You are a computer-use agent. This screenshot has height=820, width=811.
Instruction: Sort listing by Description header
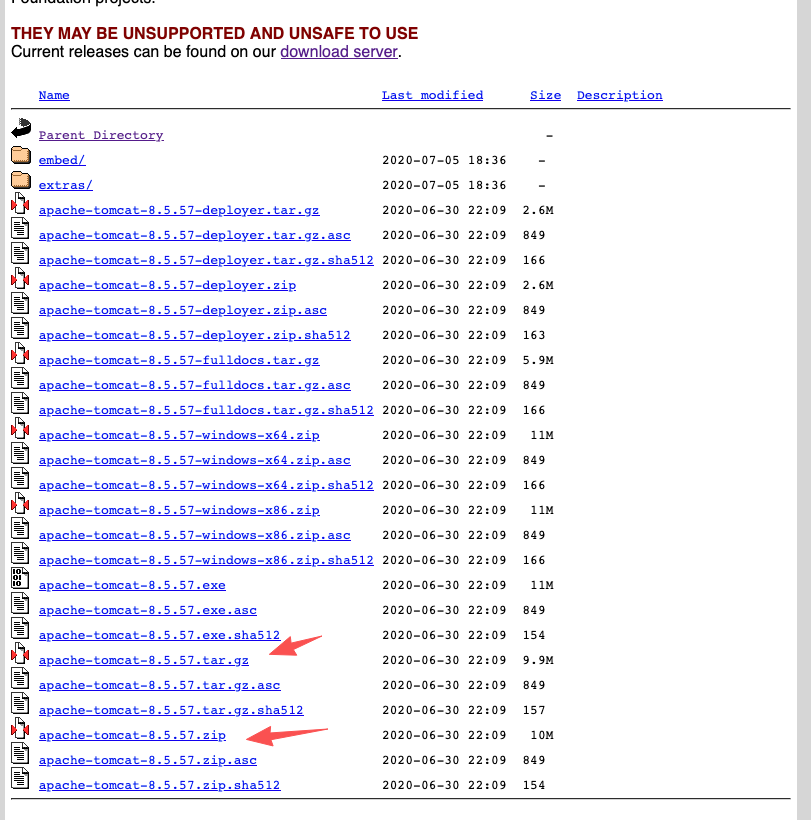(x=620, y=95)
